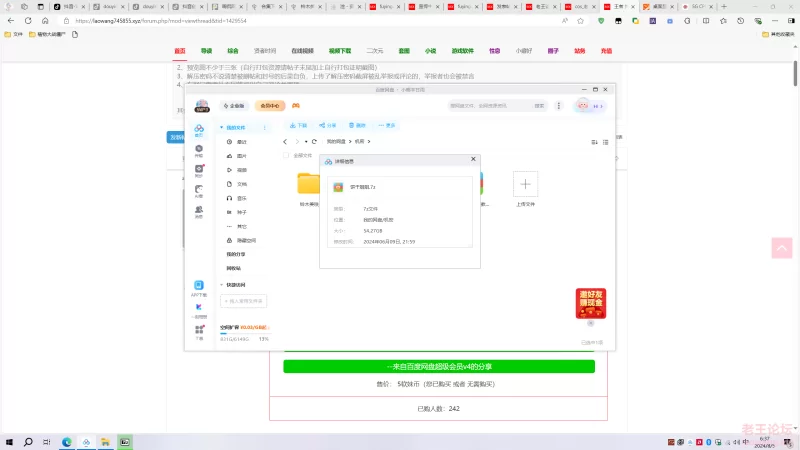The height and width of the screenshot is (450, 800).
Task: Expand the chevron beside the top-right avatar
Action: 602,106
